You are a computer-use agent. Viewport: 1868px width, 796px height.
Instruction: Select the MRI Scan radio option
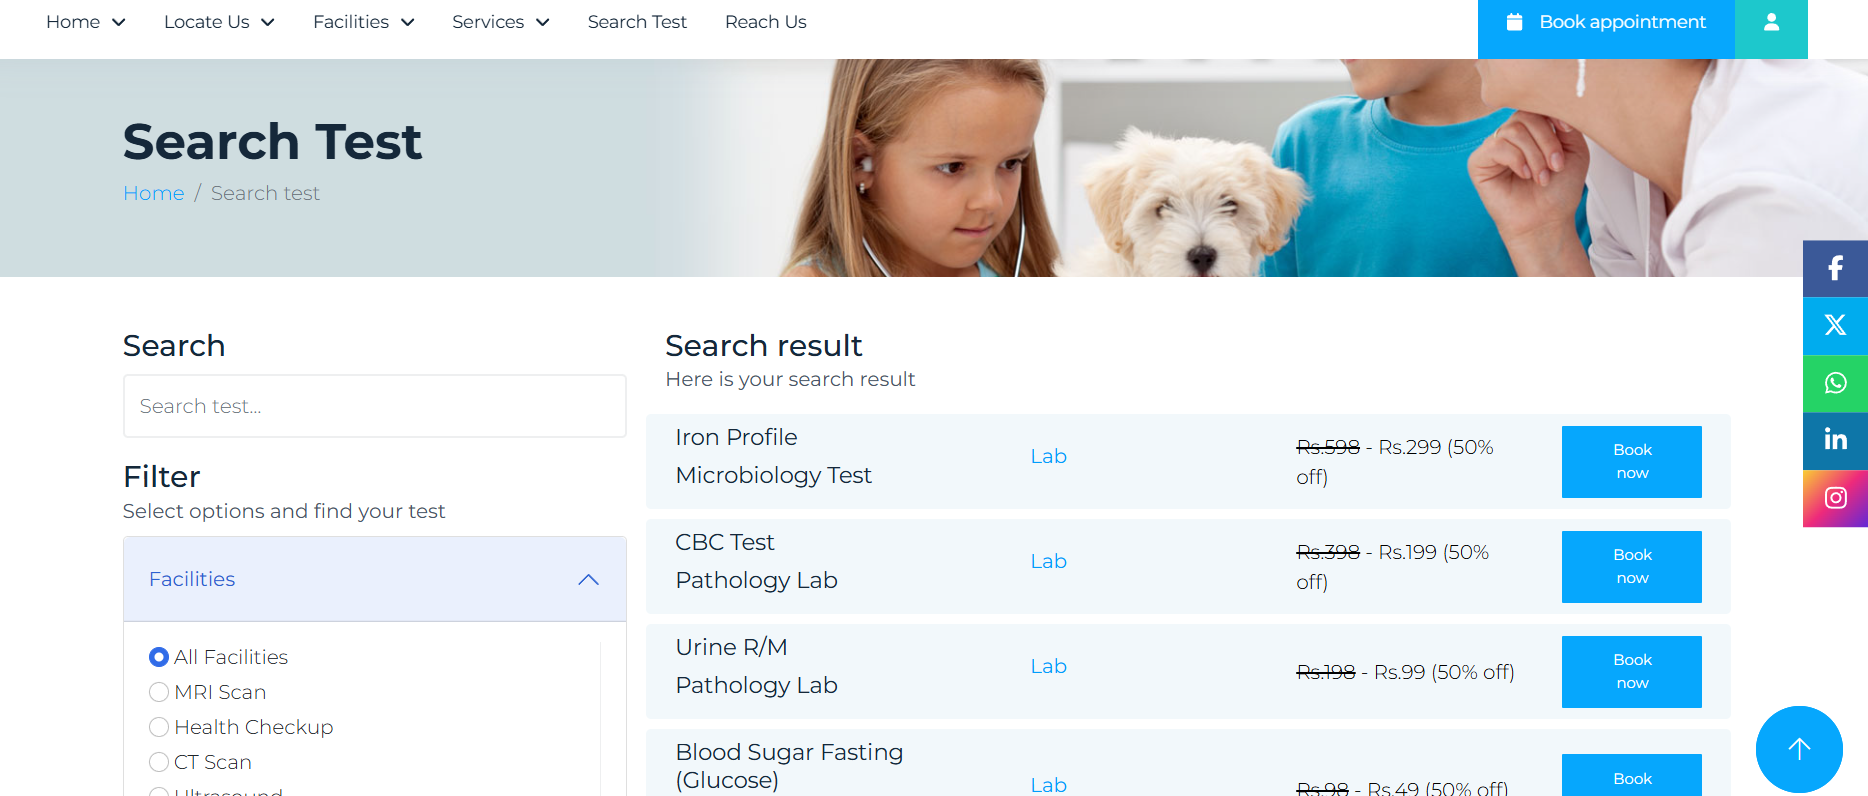[159, 692]
